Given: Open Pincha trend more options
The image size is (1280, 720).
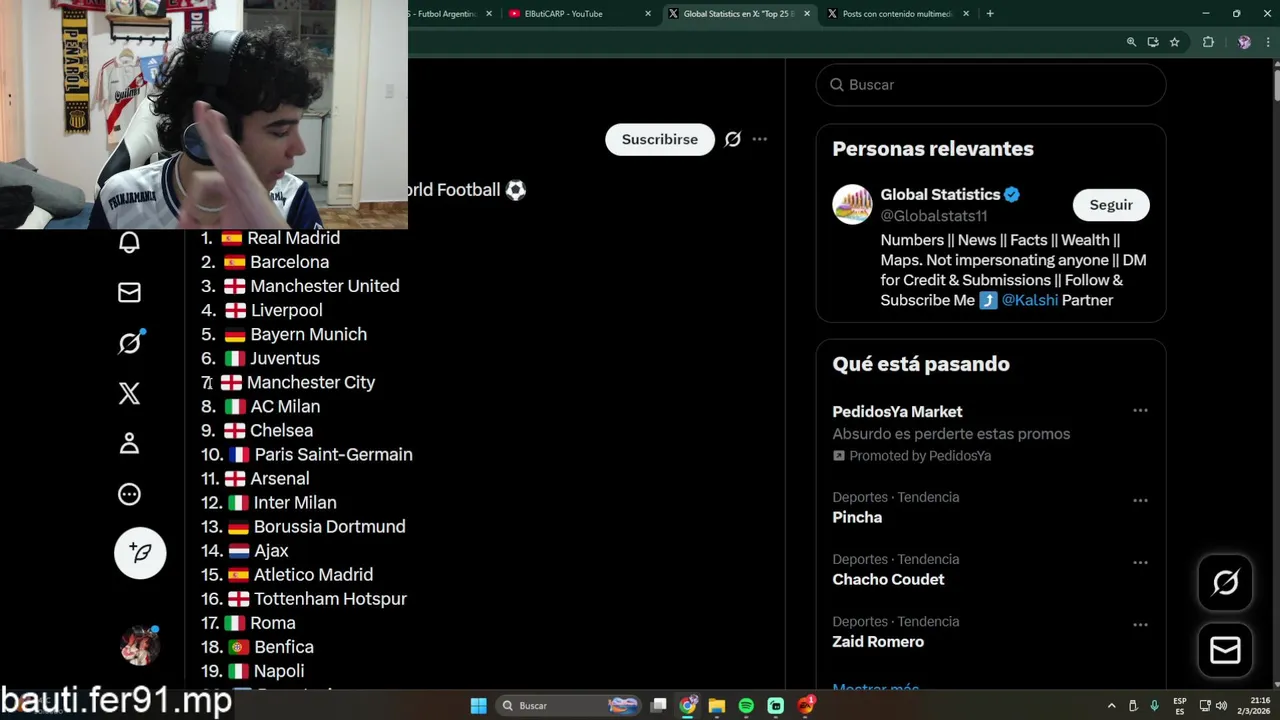Looking at the screenshot, I should 1140,500.
